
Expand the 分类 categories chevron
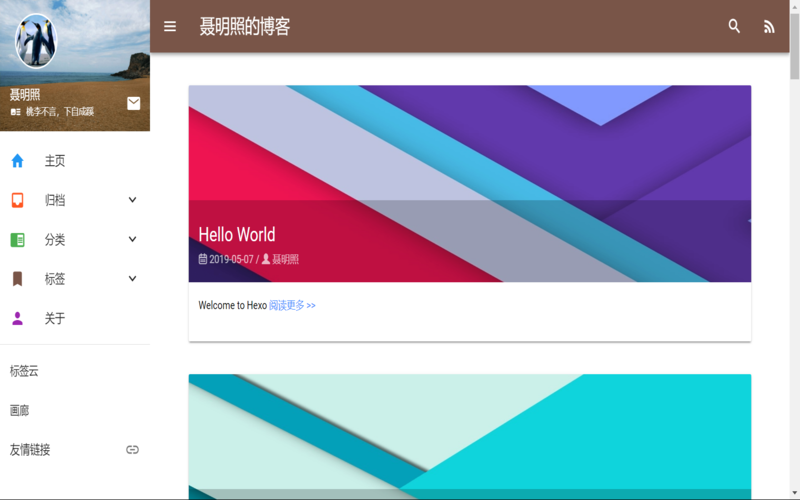click(x=132, y=240)
